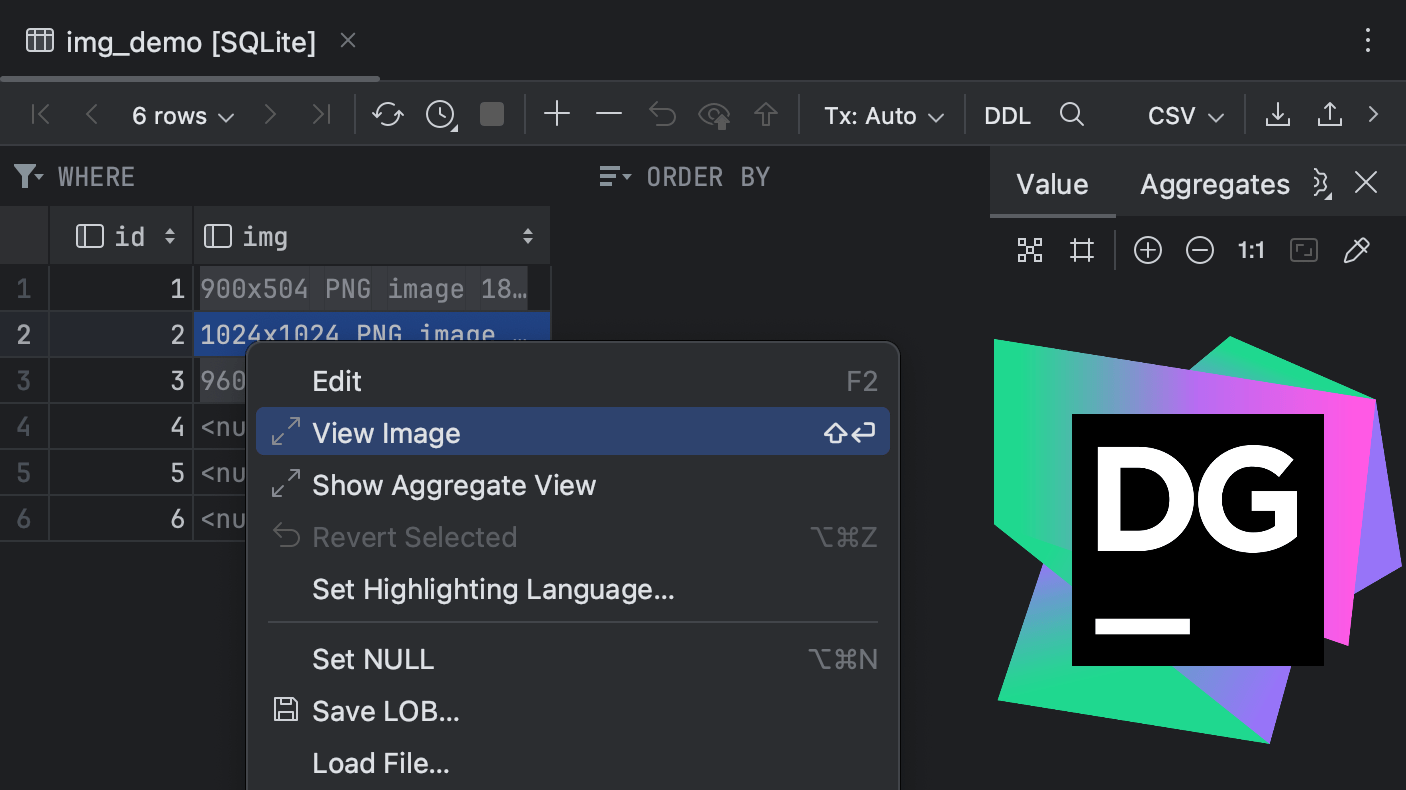Toggle ascending sort on the id column
Image resolution: width=1406 pixels, height=790 pixels.
[x=170, y=236]
